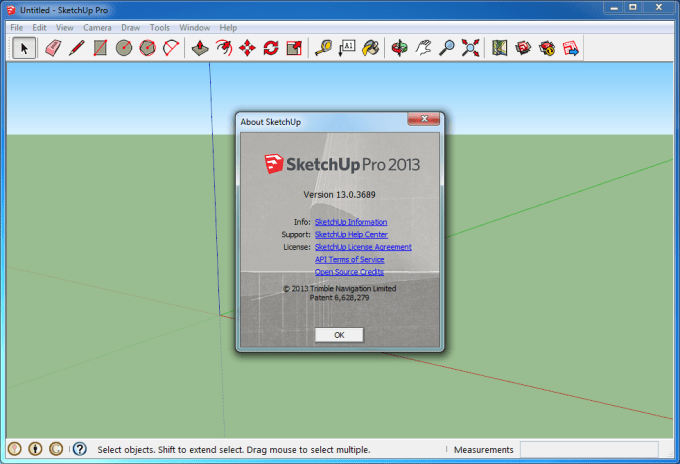The image size is (680, 464).
Task: Open the SketchUp Help Center link
Action: (x=351, y=235)
